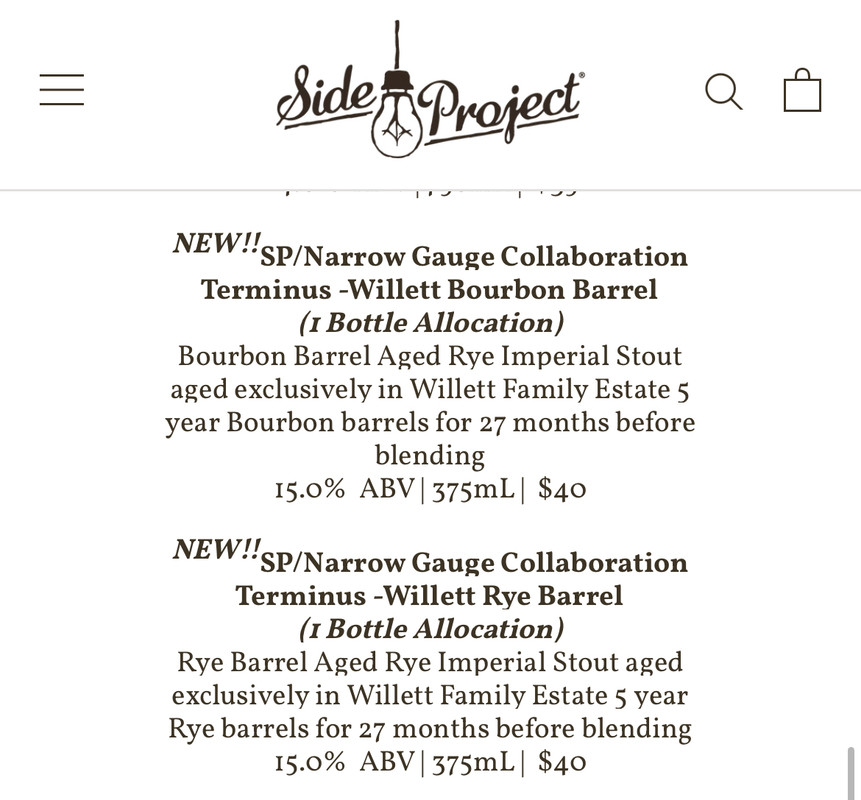Click Bourbon Barrel's 1 Bottle Allocation note

tap(431, 323)
